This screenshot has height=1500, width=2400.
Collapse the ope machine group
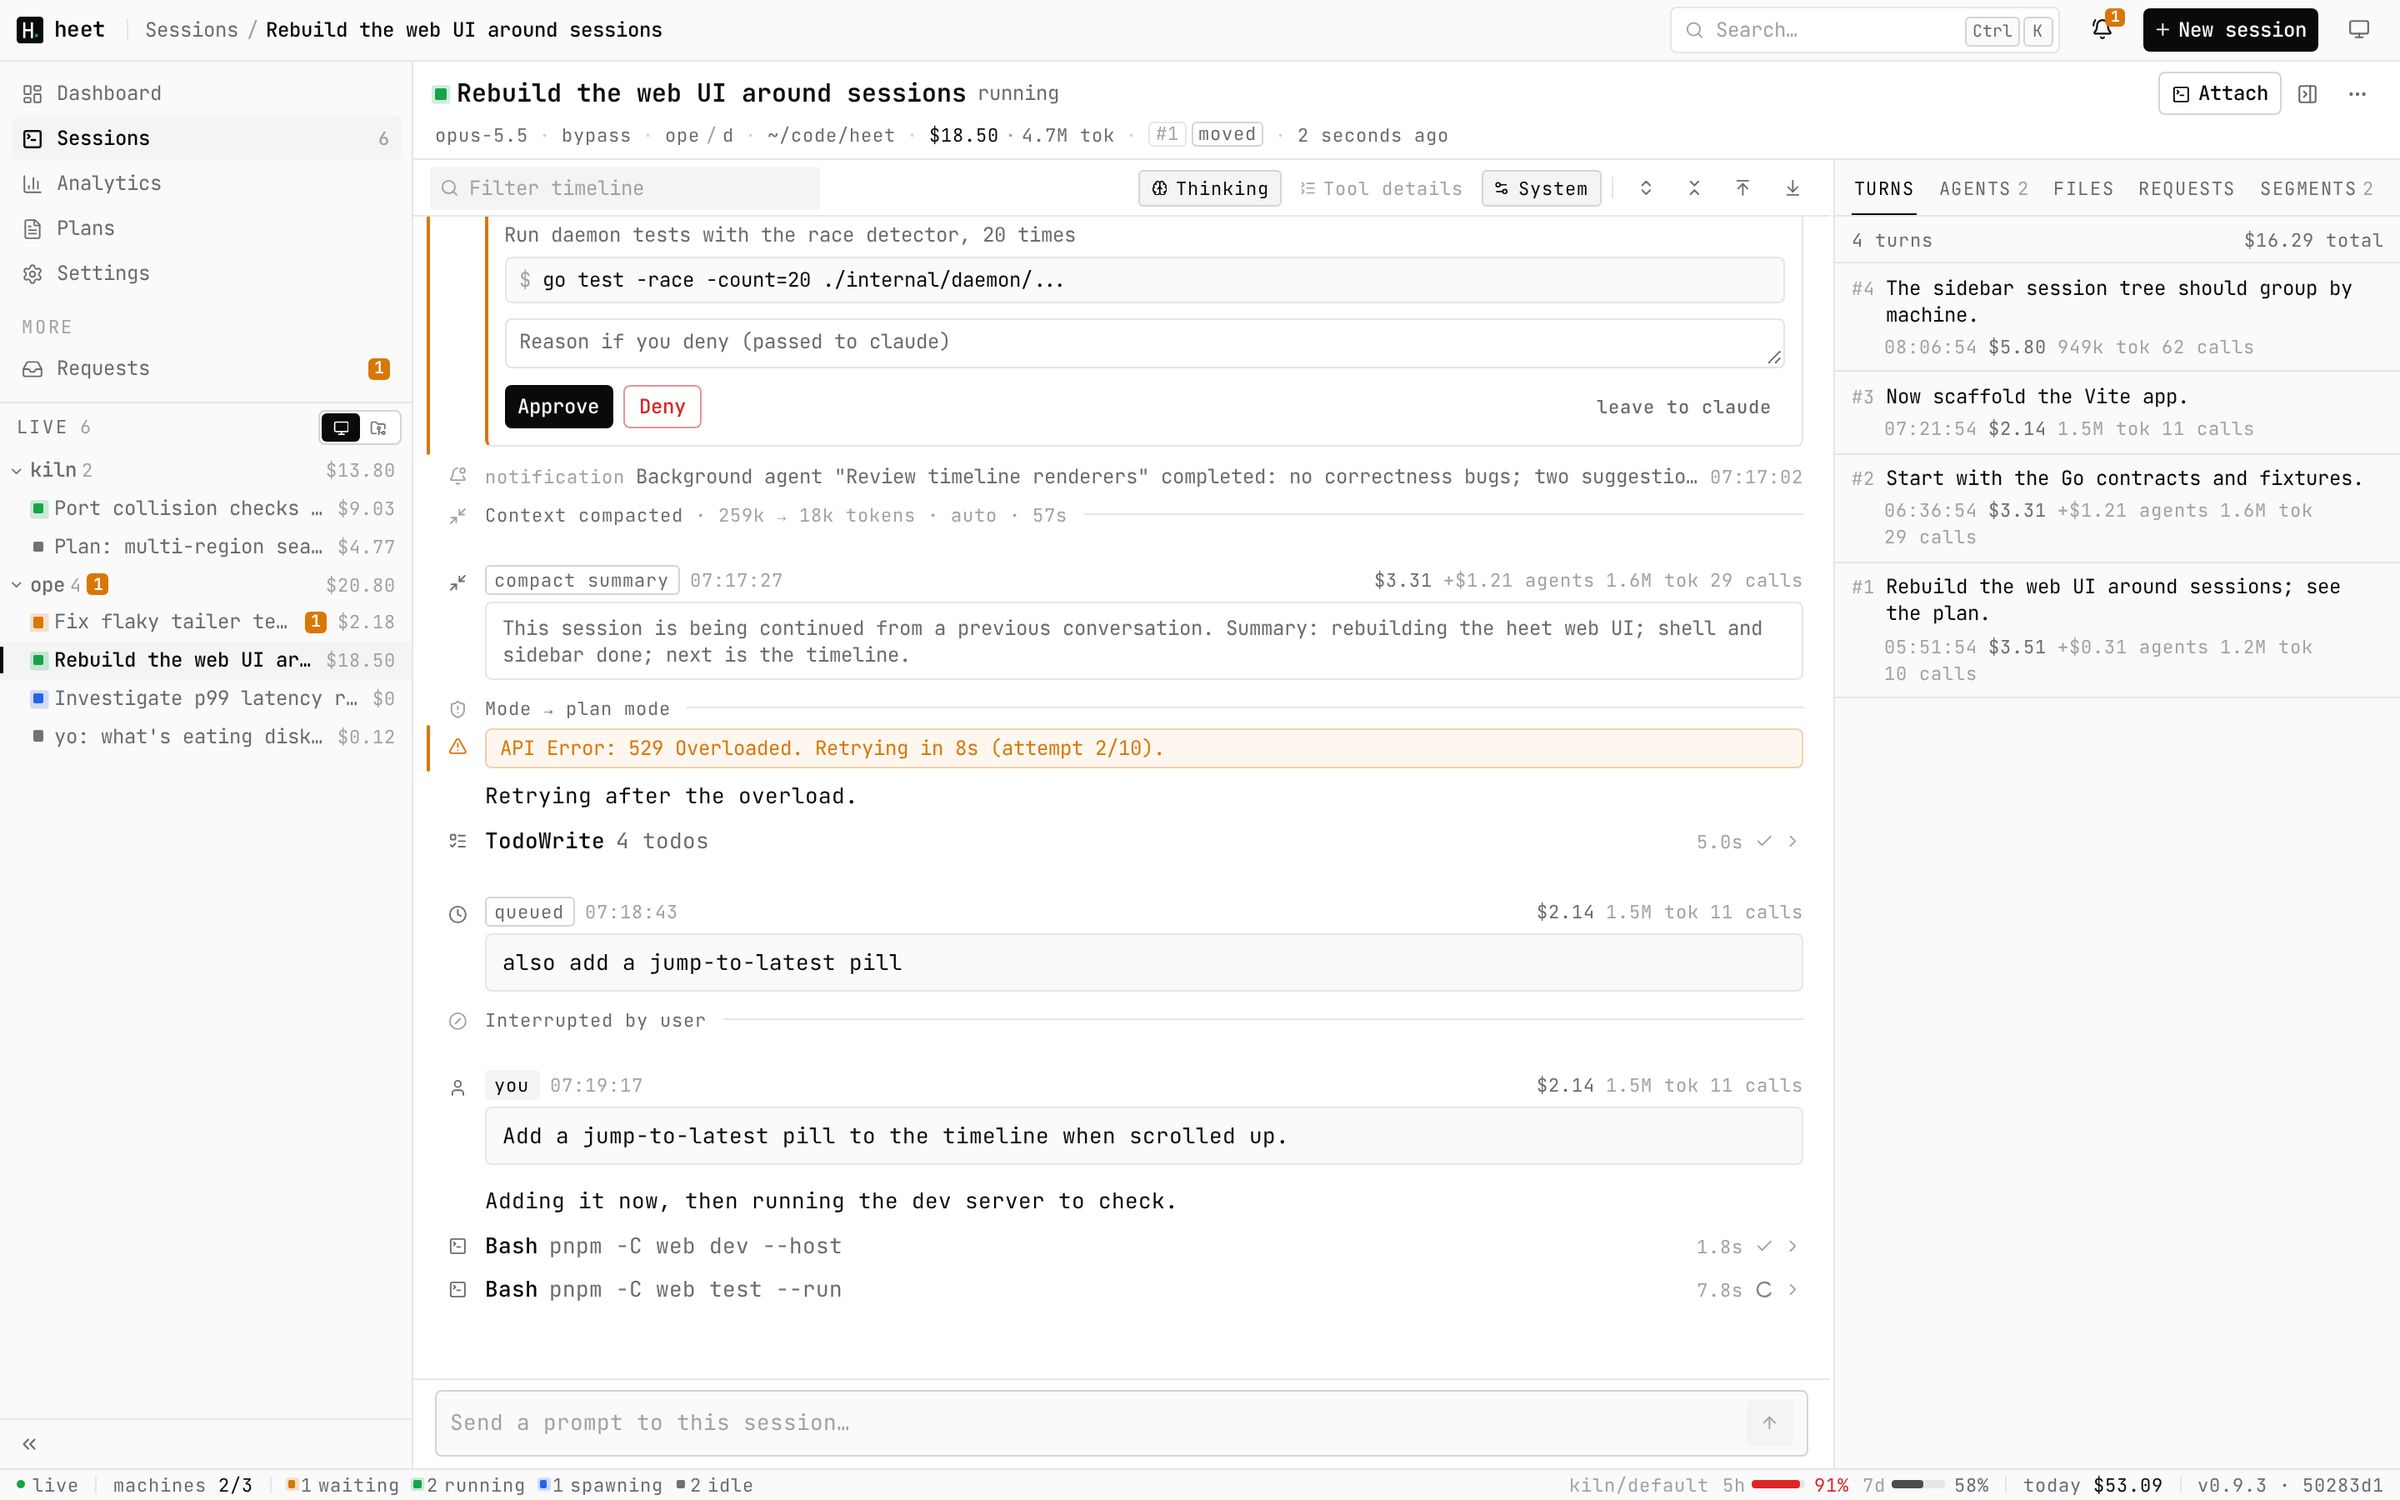point(16,586)
